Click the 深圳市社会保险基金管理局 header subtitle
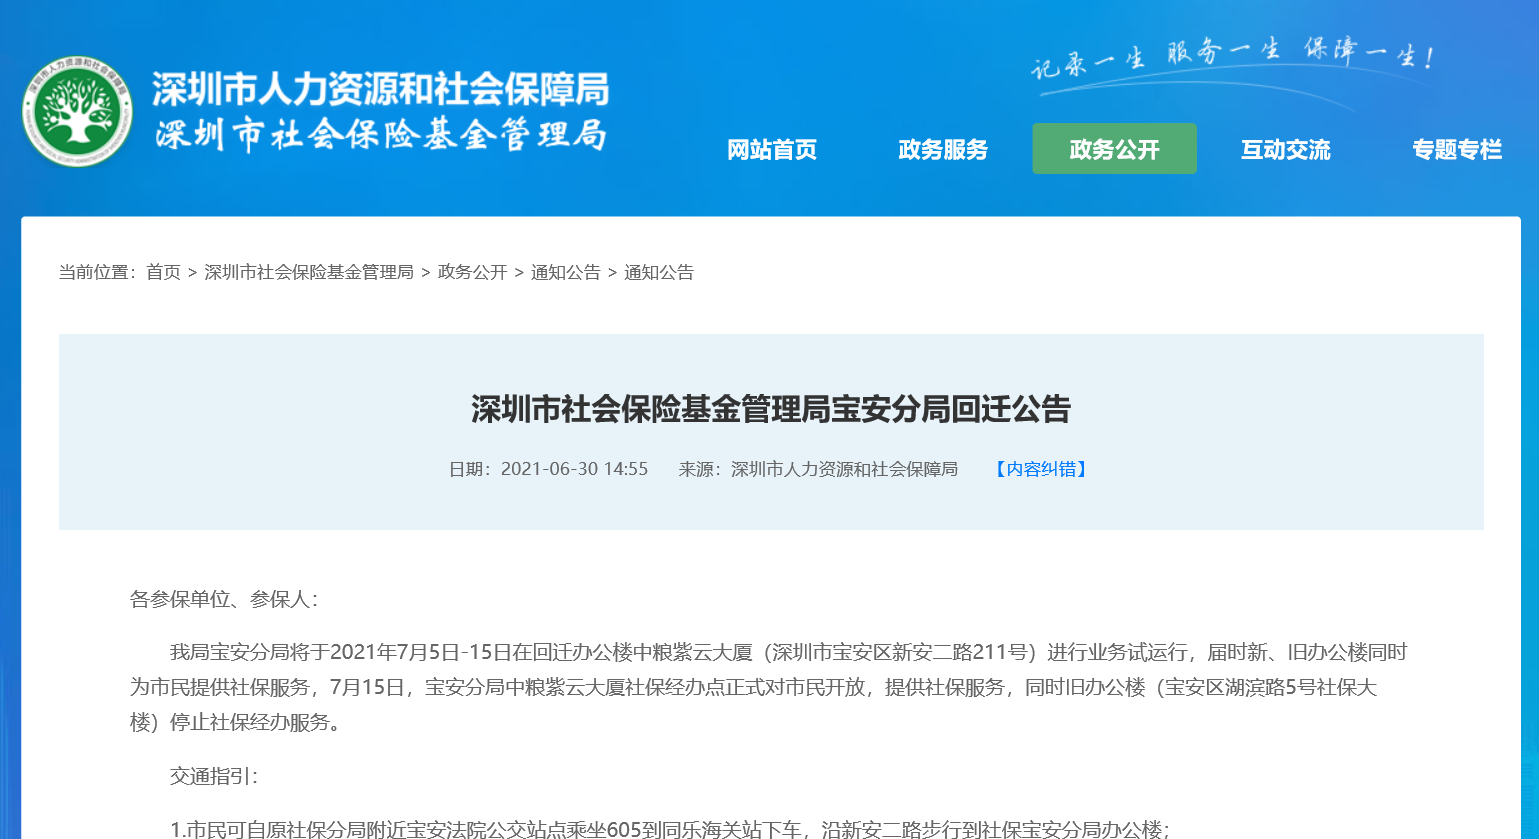This screenshot has width=1539, height=839. click(380, 135)
